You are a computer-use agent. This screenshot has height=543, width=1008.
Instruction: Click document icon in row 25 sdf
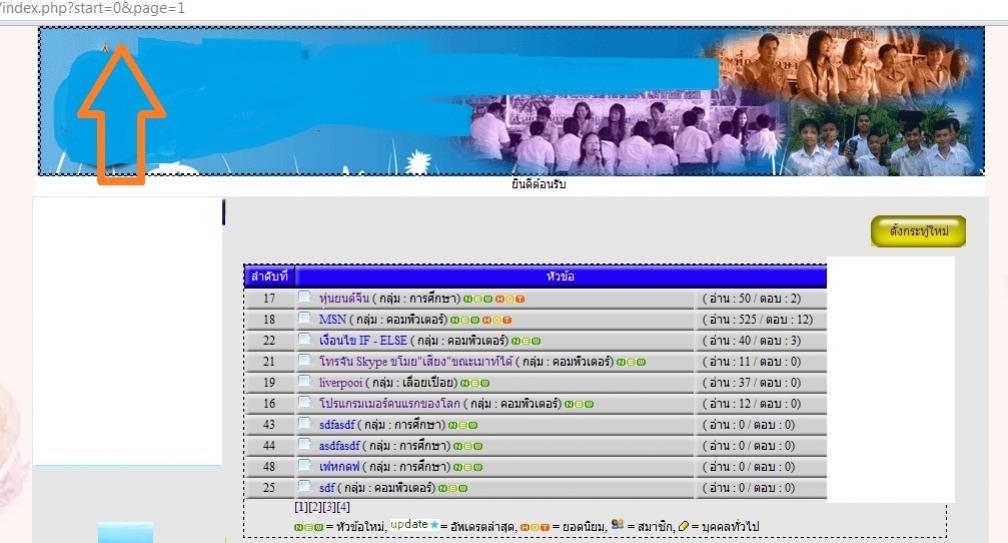305,486
